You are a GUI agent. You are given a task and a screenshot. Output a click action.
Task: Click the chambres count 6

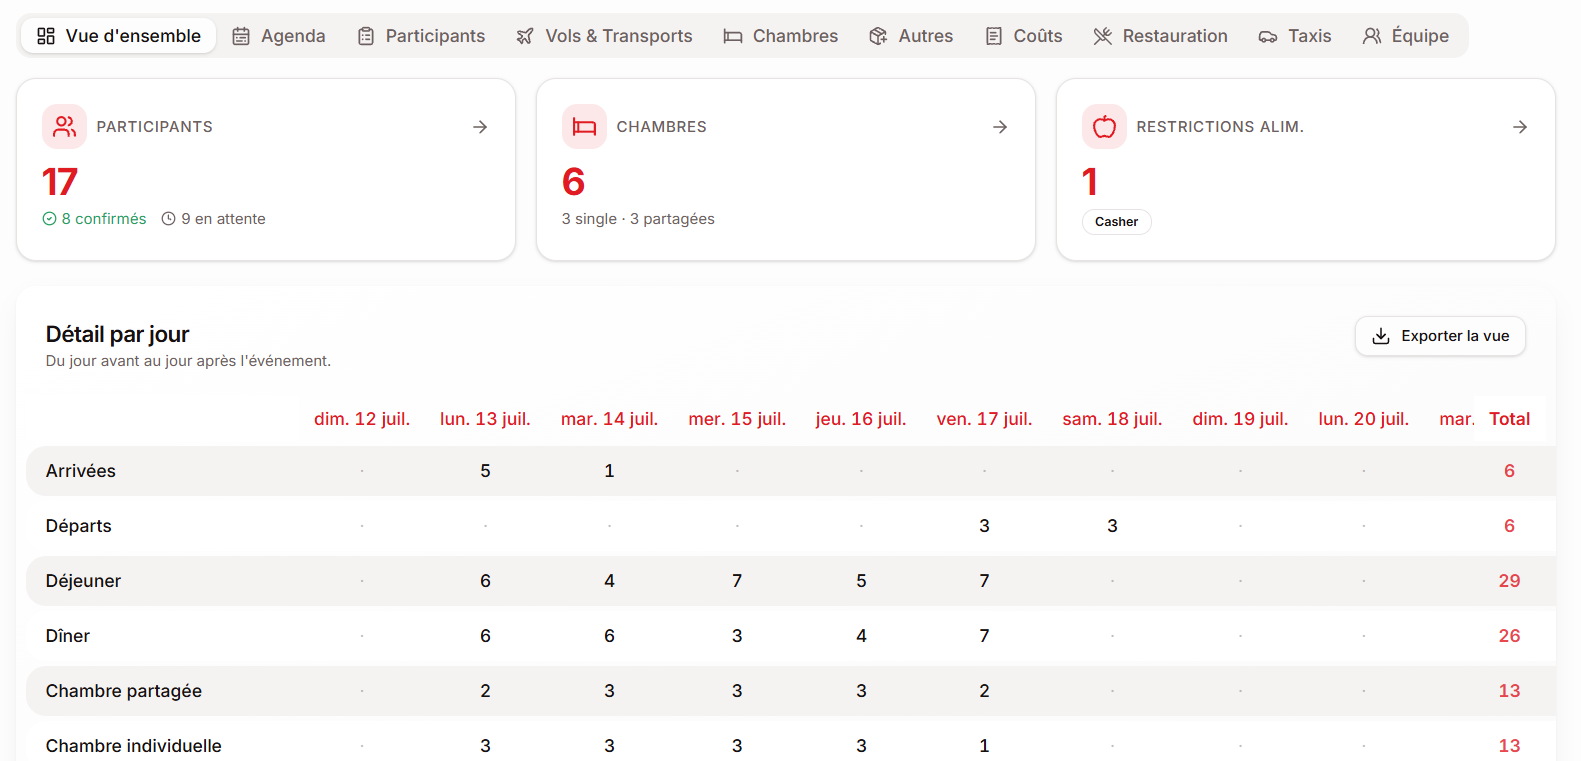573,182
